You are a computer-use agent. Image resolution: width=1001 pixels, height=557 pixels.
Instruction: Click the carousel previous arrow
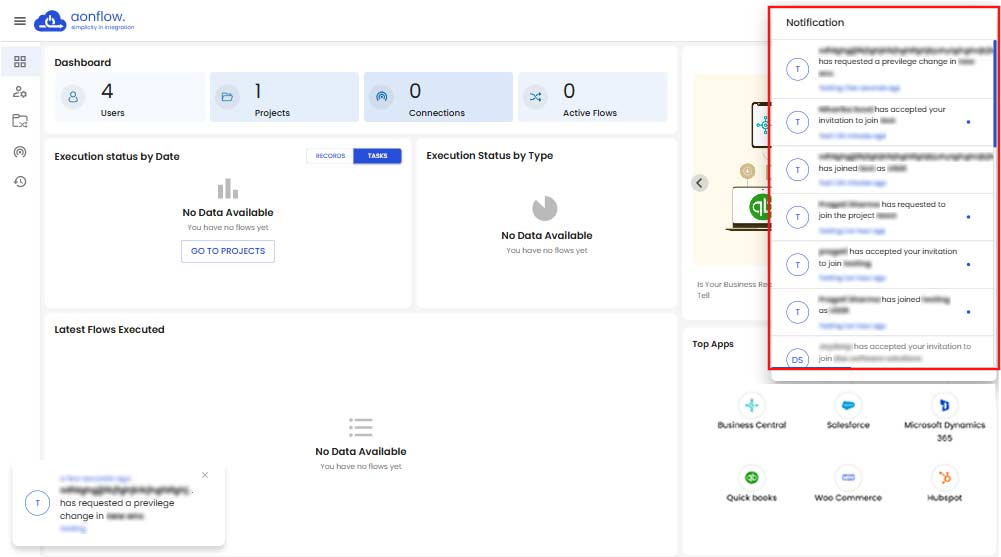coord(700,183)
